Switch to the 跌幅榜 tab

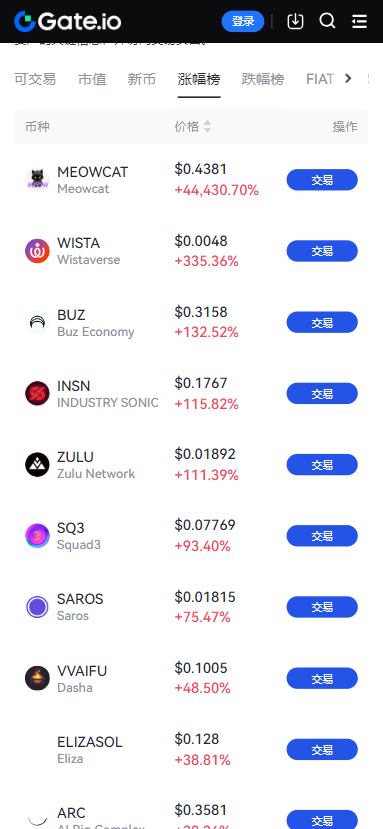(x=263, y=79)
